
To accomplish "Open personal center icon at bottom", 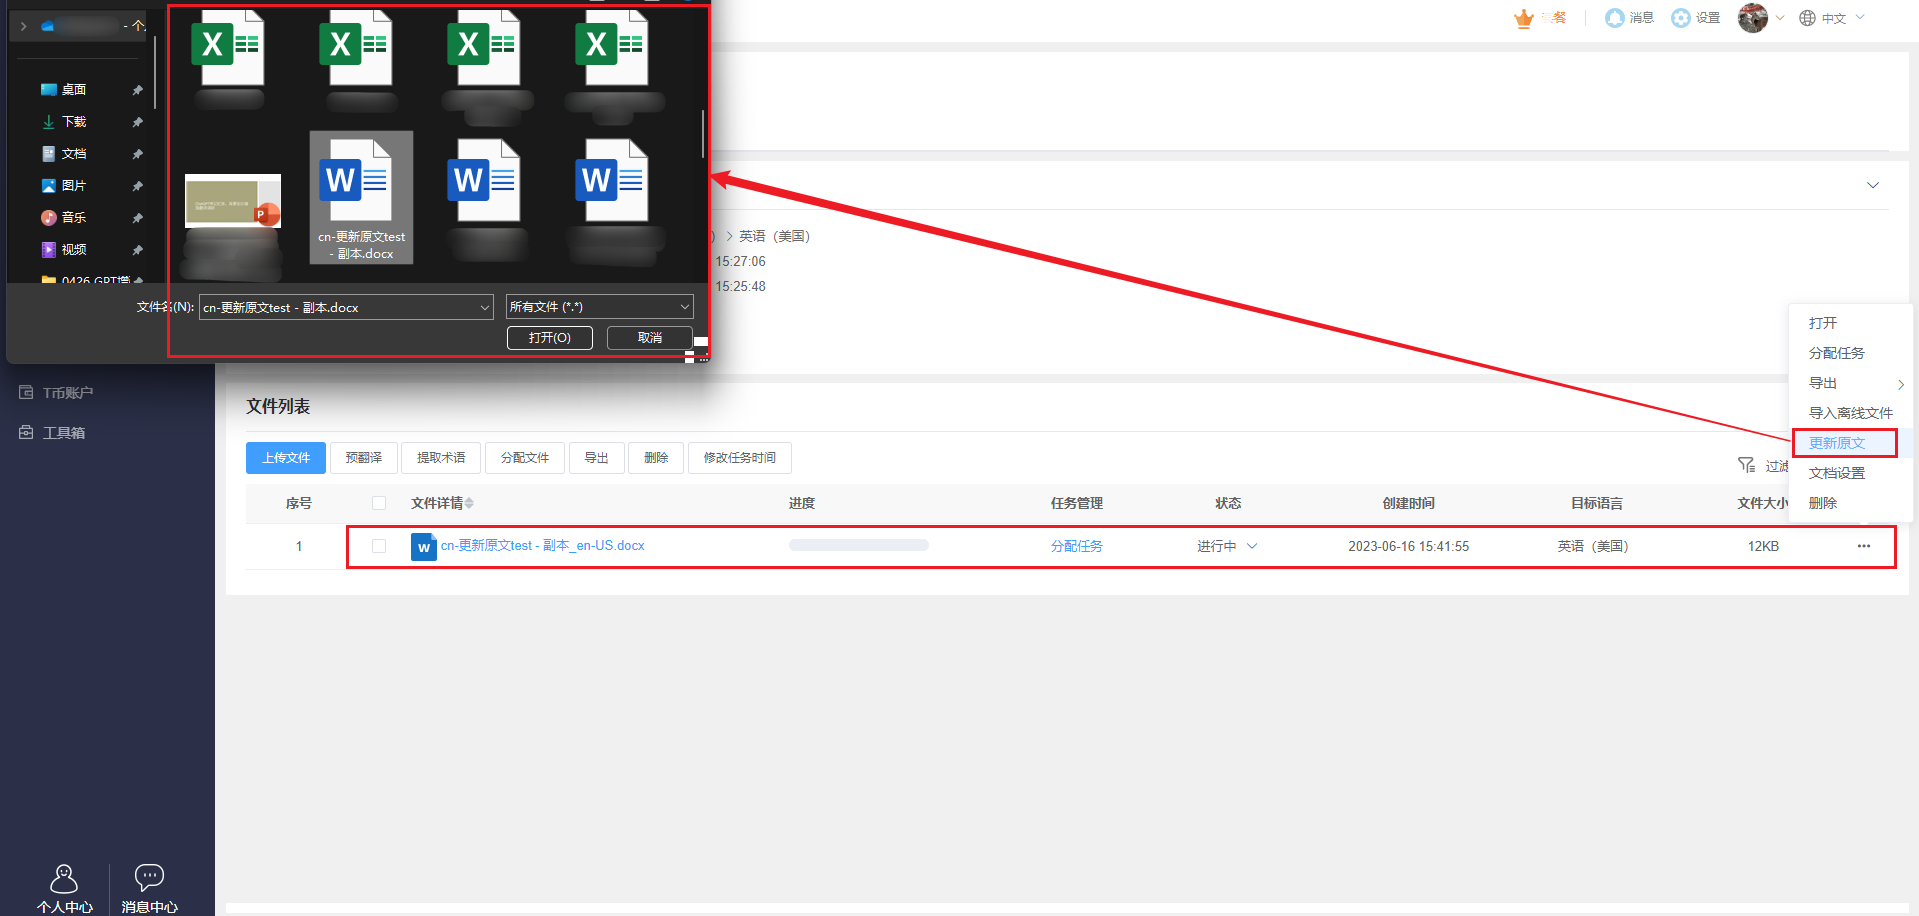I will (x=64, y=879).
